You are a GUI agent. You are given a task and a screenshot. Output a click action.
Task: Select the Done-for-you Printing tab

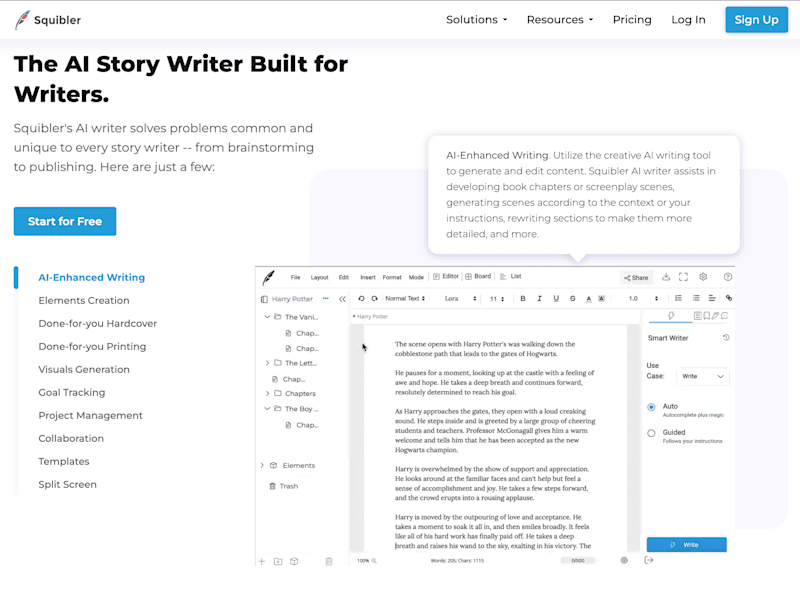point(92,346)
